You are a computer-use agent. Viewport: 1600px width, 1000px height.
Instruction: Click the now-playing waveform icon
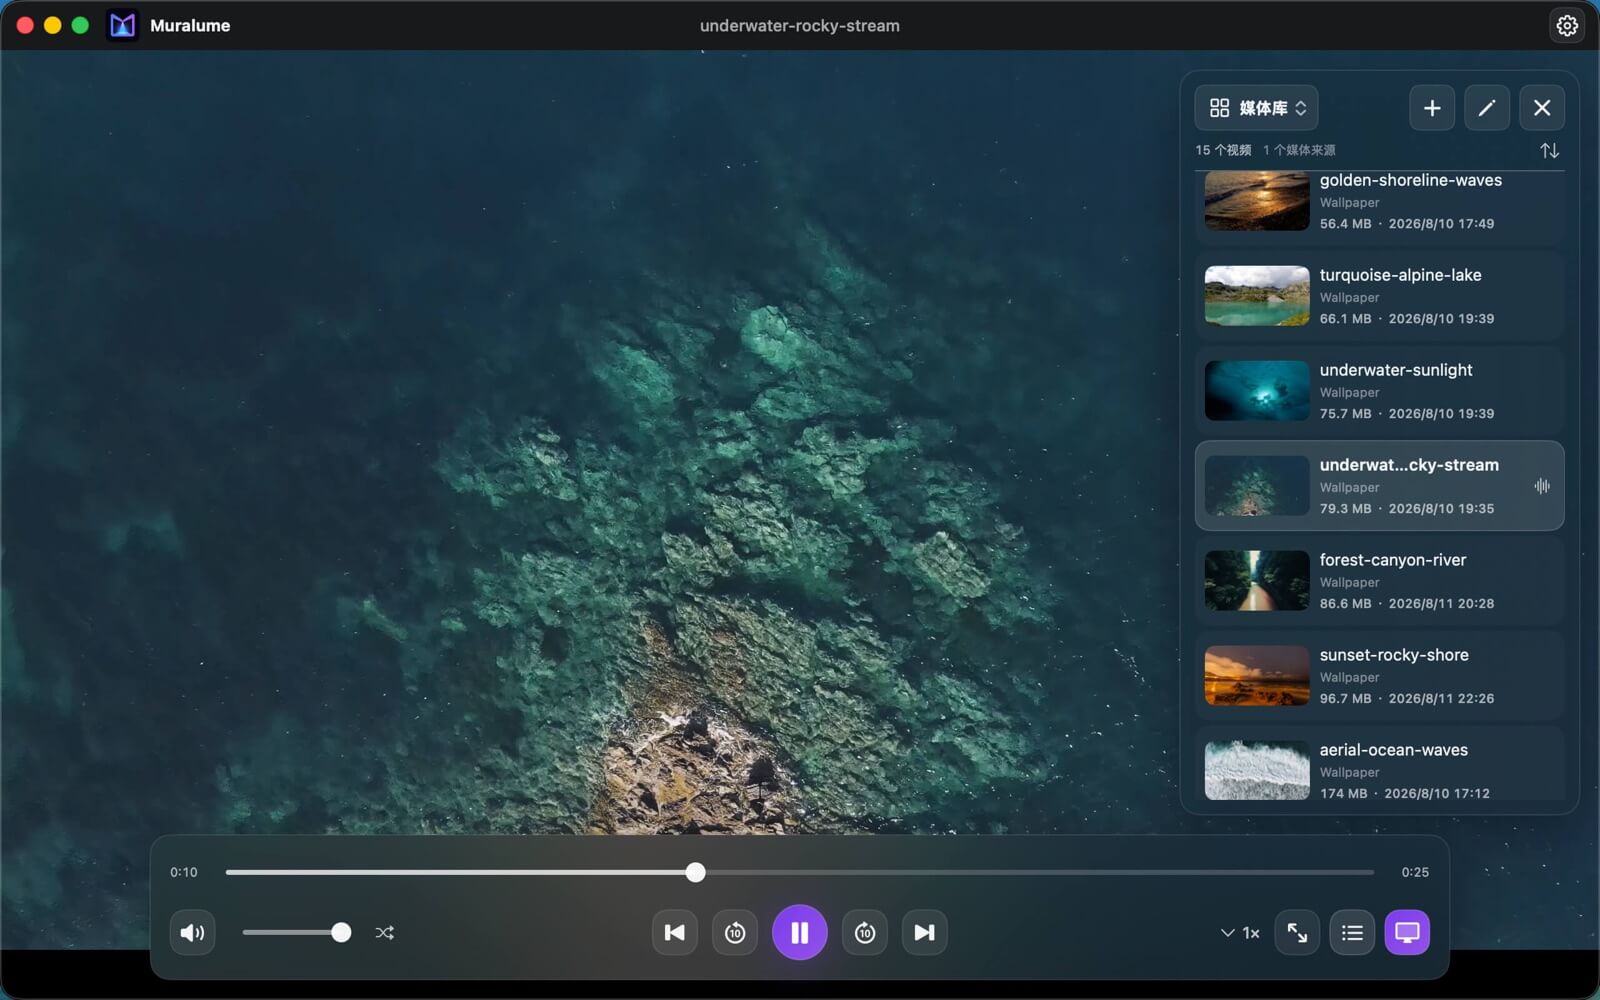click(1542, 486)
